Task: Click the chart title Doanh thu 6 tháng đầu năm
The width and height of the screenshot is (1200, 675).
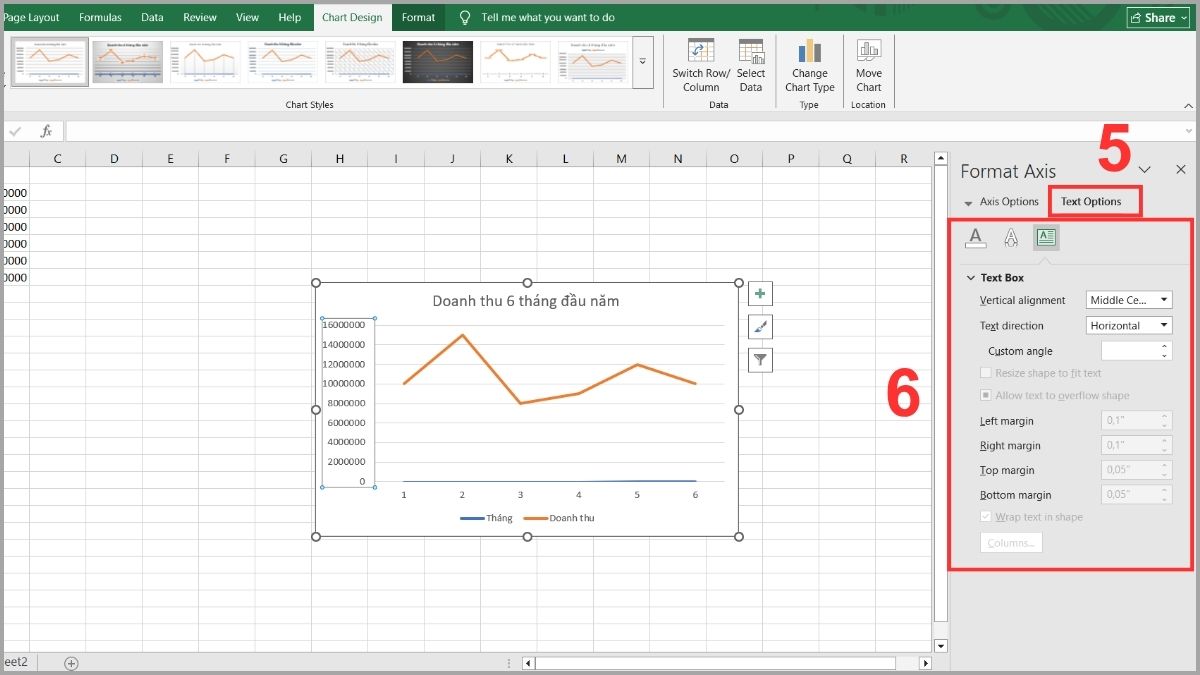Action: coord(526,300)
